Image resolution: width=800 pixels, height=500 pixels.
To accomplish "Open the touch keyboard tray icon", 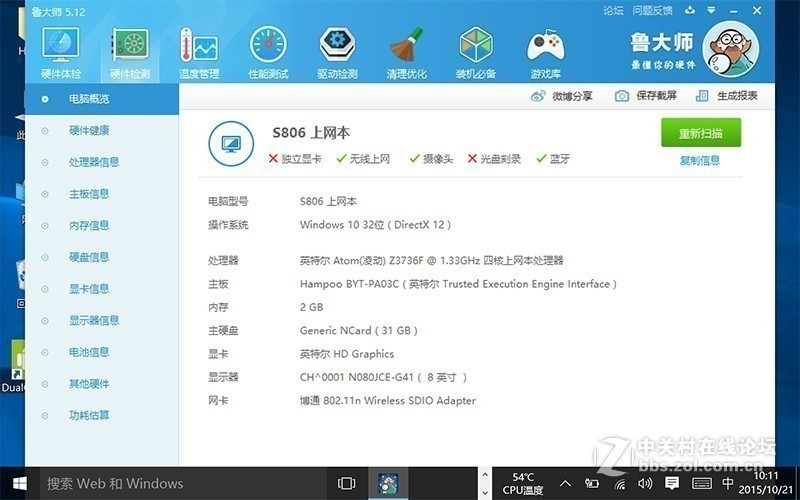I will (702, 483).
